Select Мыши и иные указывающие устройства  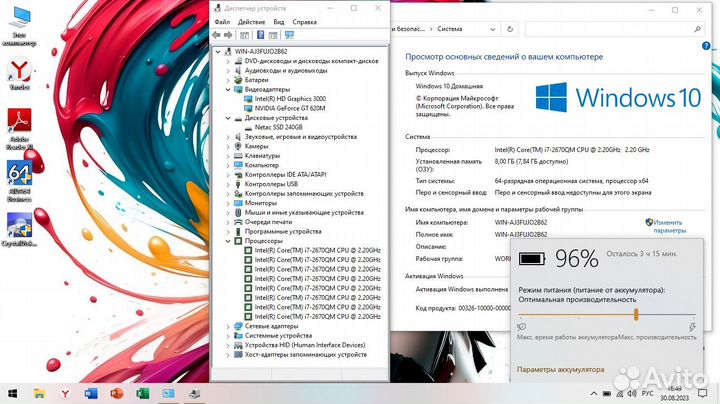point(304,213)
